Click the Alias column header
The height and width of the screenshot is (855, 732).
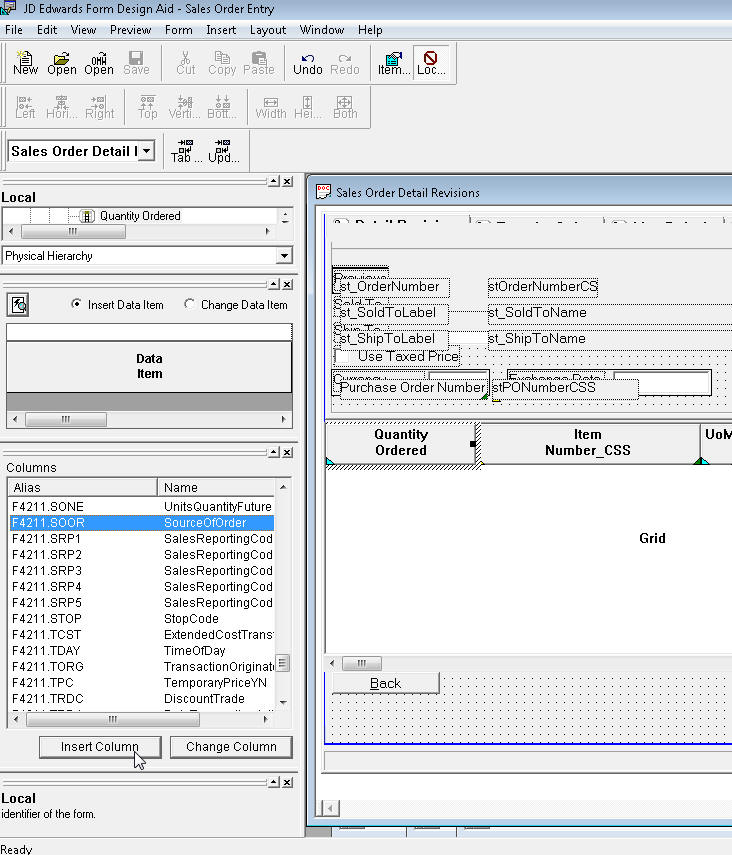click(x=82, y=487)
